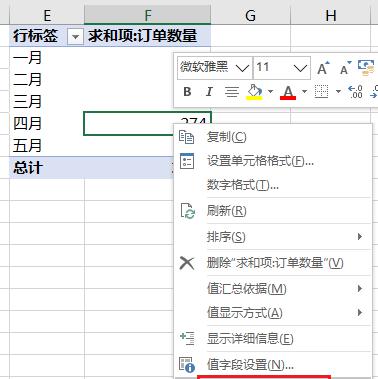This screenshot has width=378, height=379.
Task: Click the copy icon in context menu
Action: (186, 137)
